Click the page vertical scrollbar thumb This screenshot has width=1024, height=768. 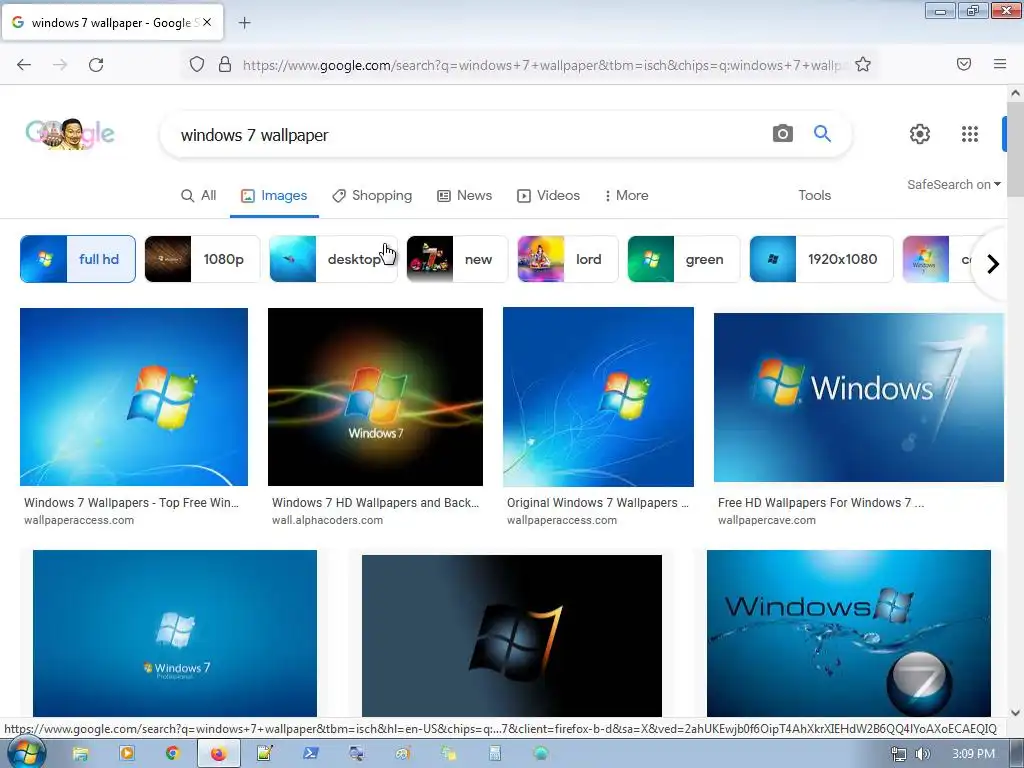pyautogui.click(x=1015, y=150)
